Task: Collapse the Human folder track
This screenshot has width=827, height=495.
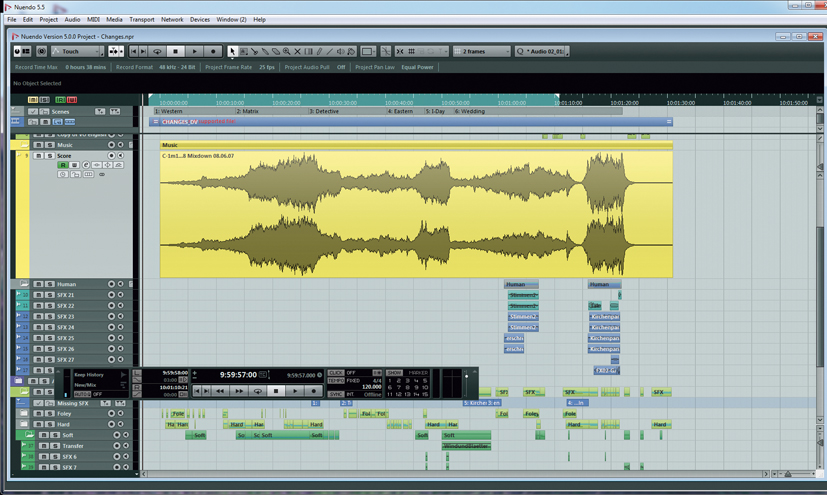Action: click(24, 284)
